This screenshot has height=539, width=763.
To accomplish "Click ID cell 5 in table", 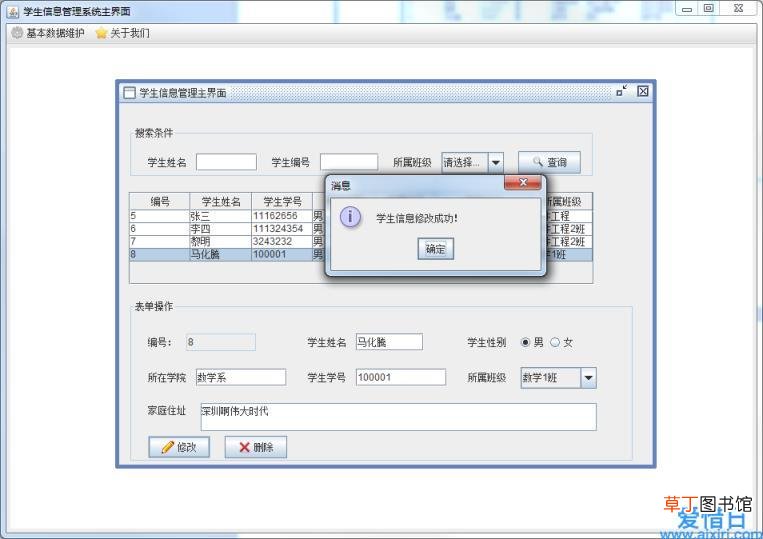I will point(160,216).
